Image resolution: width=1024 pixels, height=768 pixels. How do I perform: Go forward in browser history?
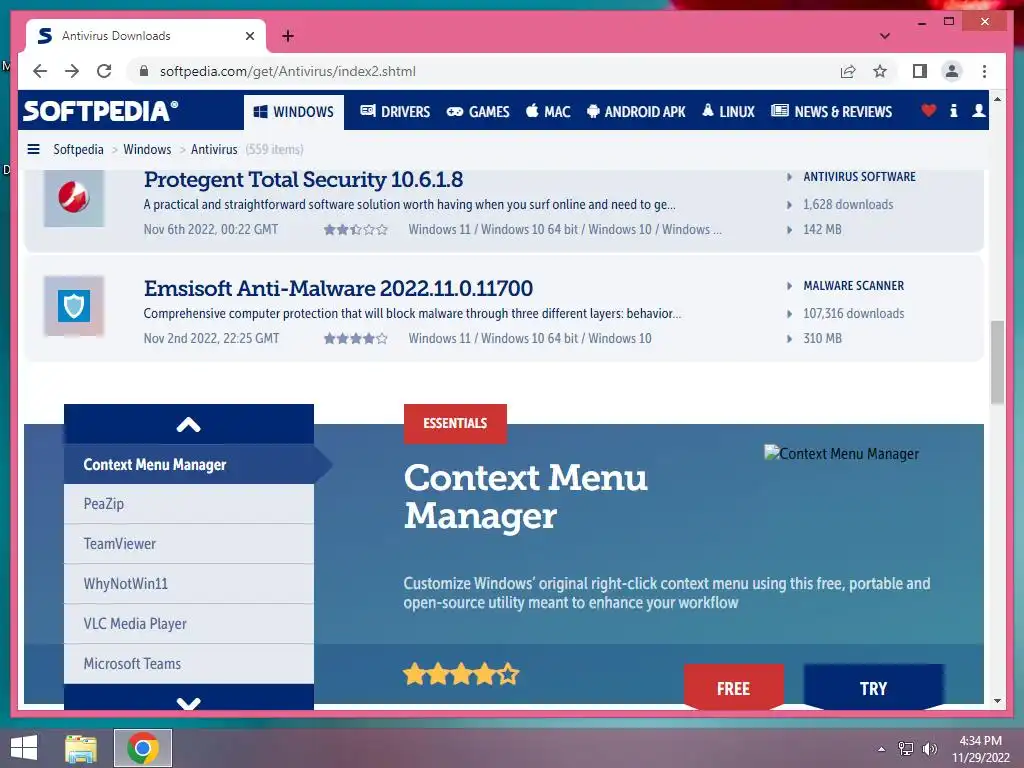(x=72, y=71)
